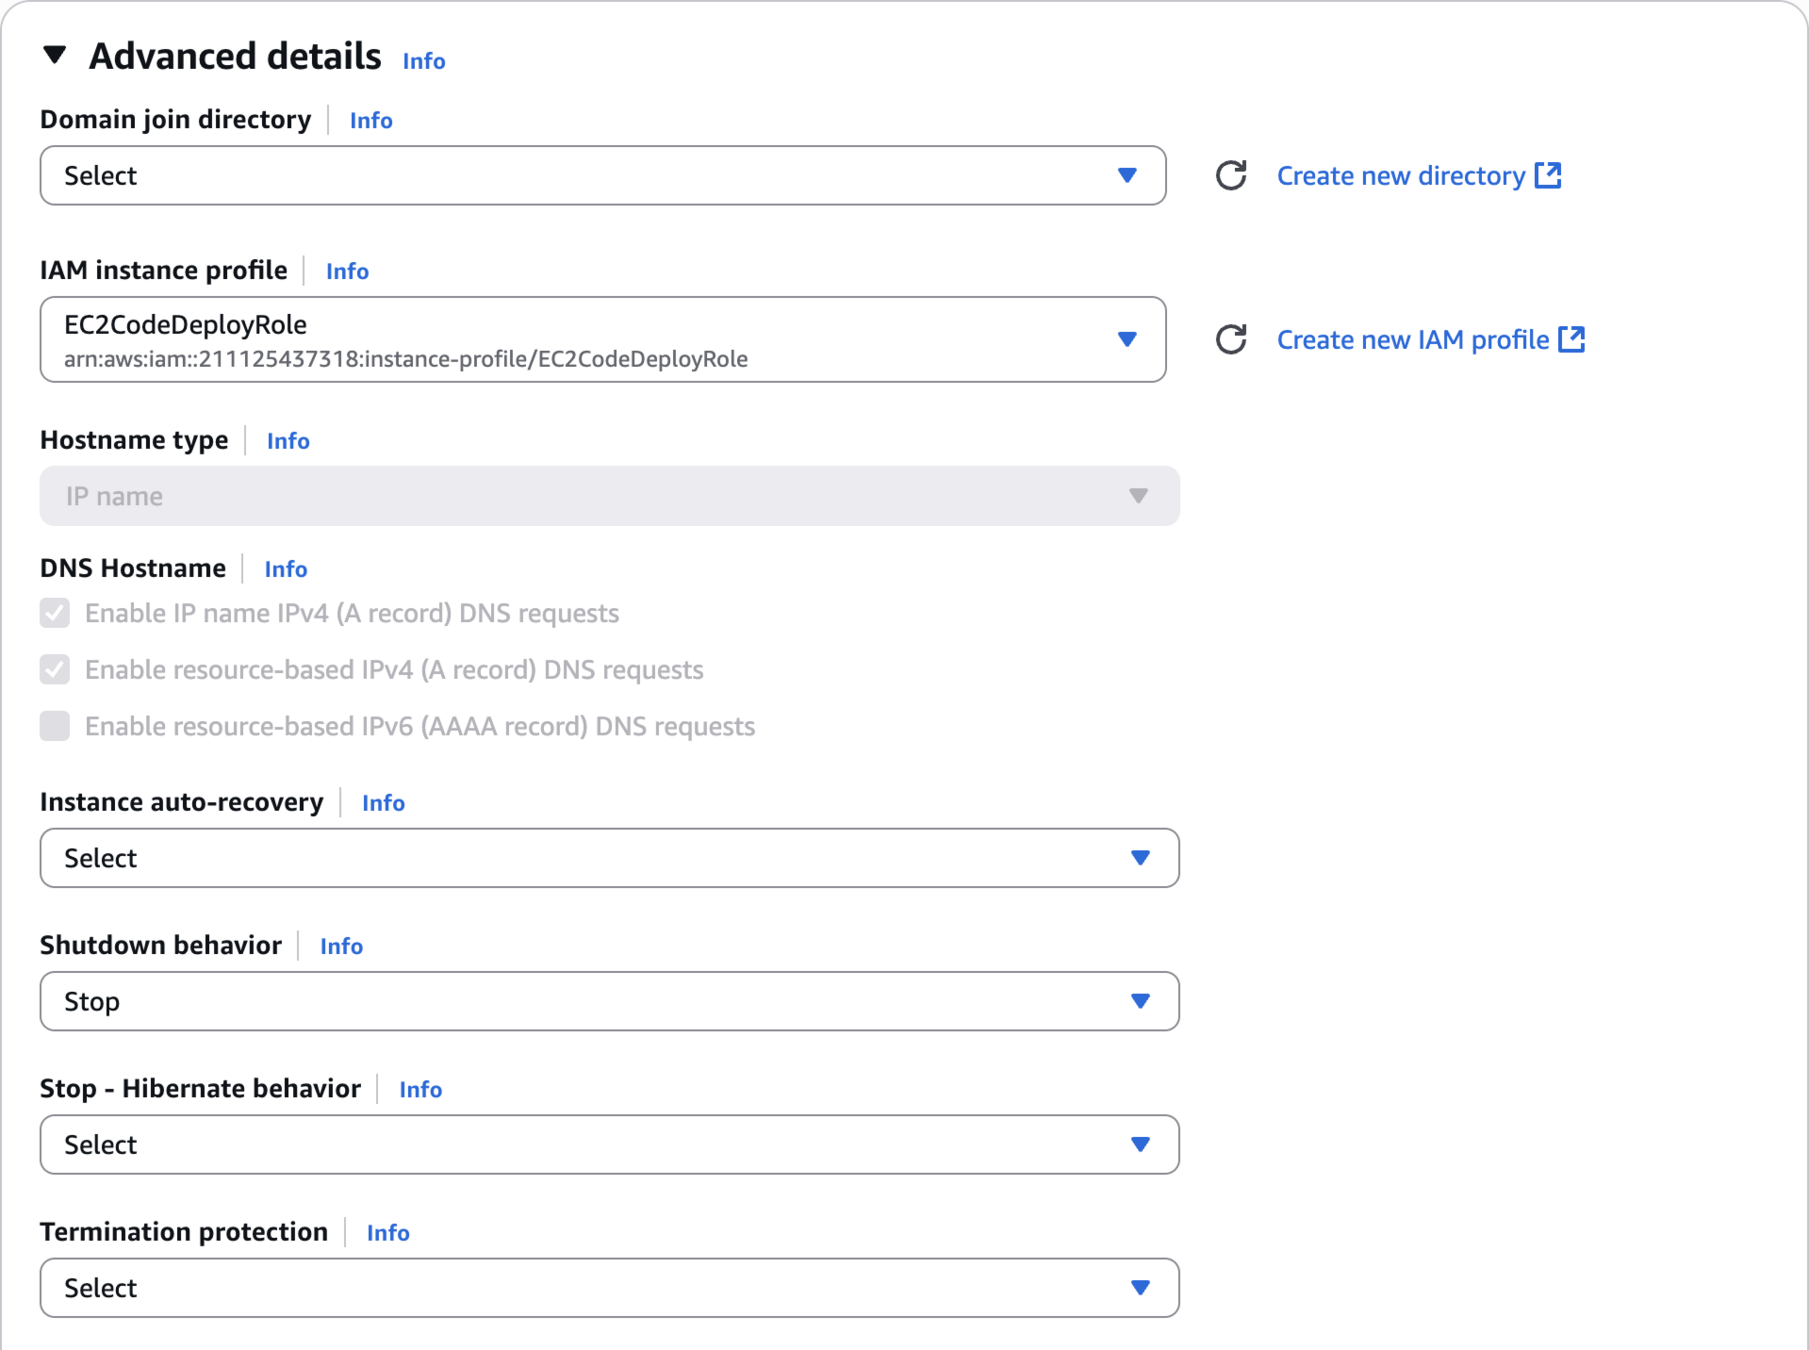Screen dimensions: 1809x1350
Task: Toggle resource-based IPv4 (A record) DNS checkbox
Action: point(55,670)
